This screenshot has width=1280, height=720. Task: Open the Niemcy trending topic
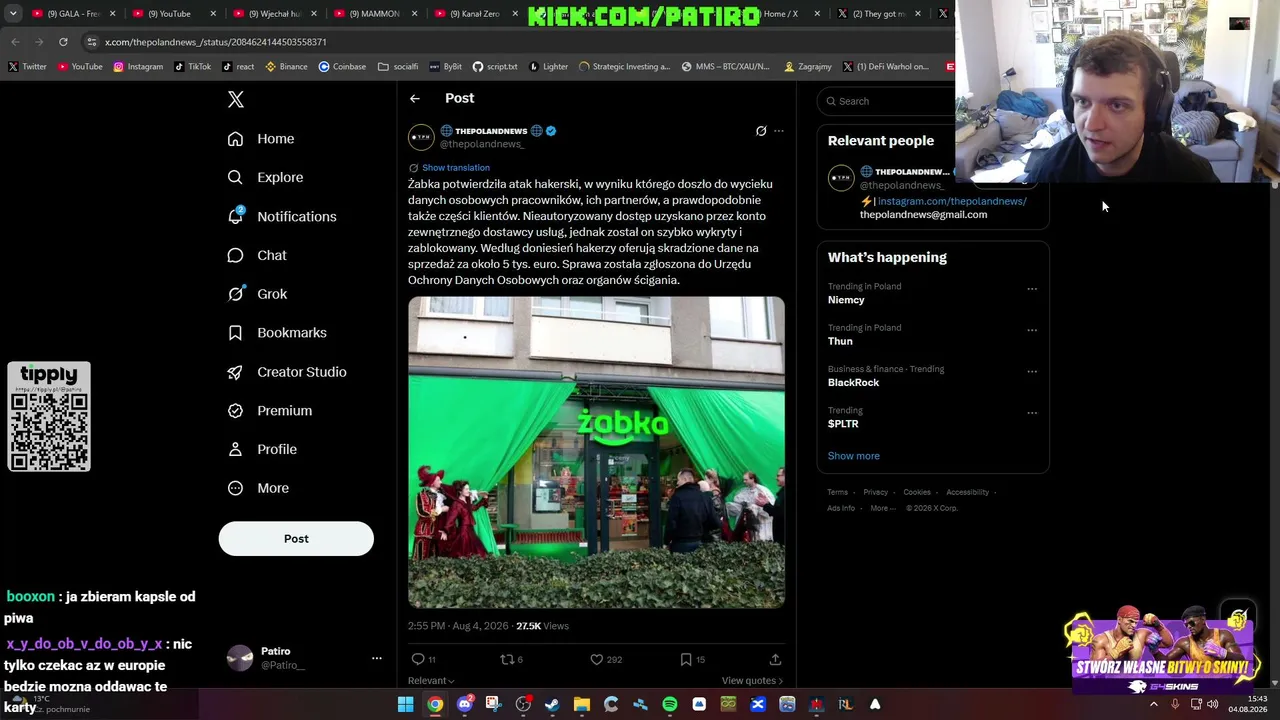point(846,300)
